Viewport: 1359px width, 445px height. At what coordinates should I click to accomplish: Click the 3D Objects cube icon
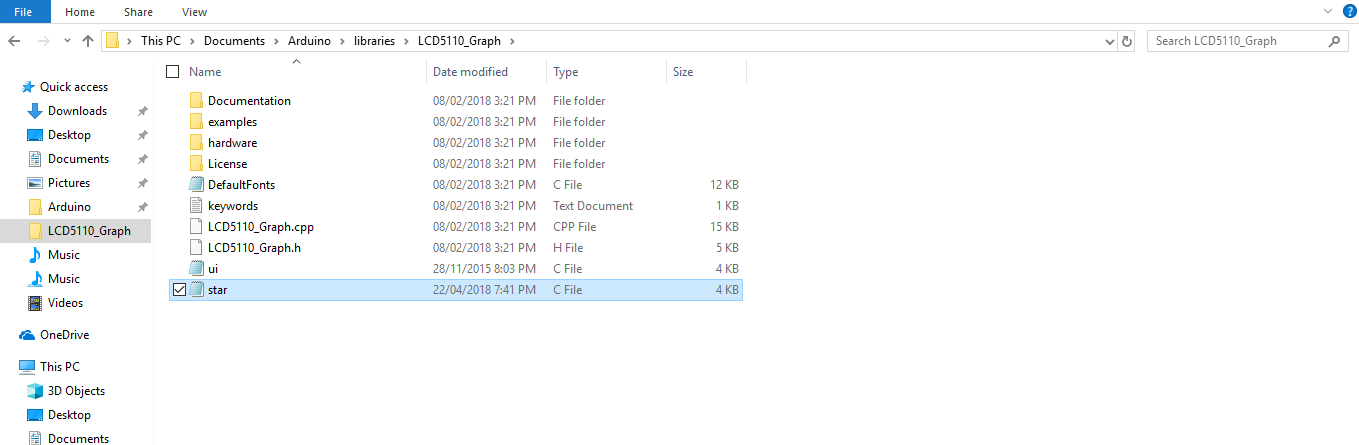[35, 391]
